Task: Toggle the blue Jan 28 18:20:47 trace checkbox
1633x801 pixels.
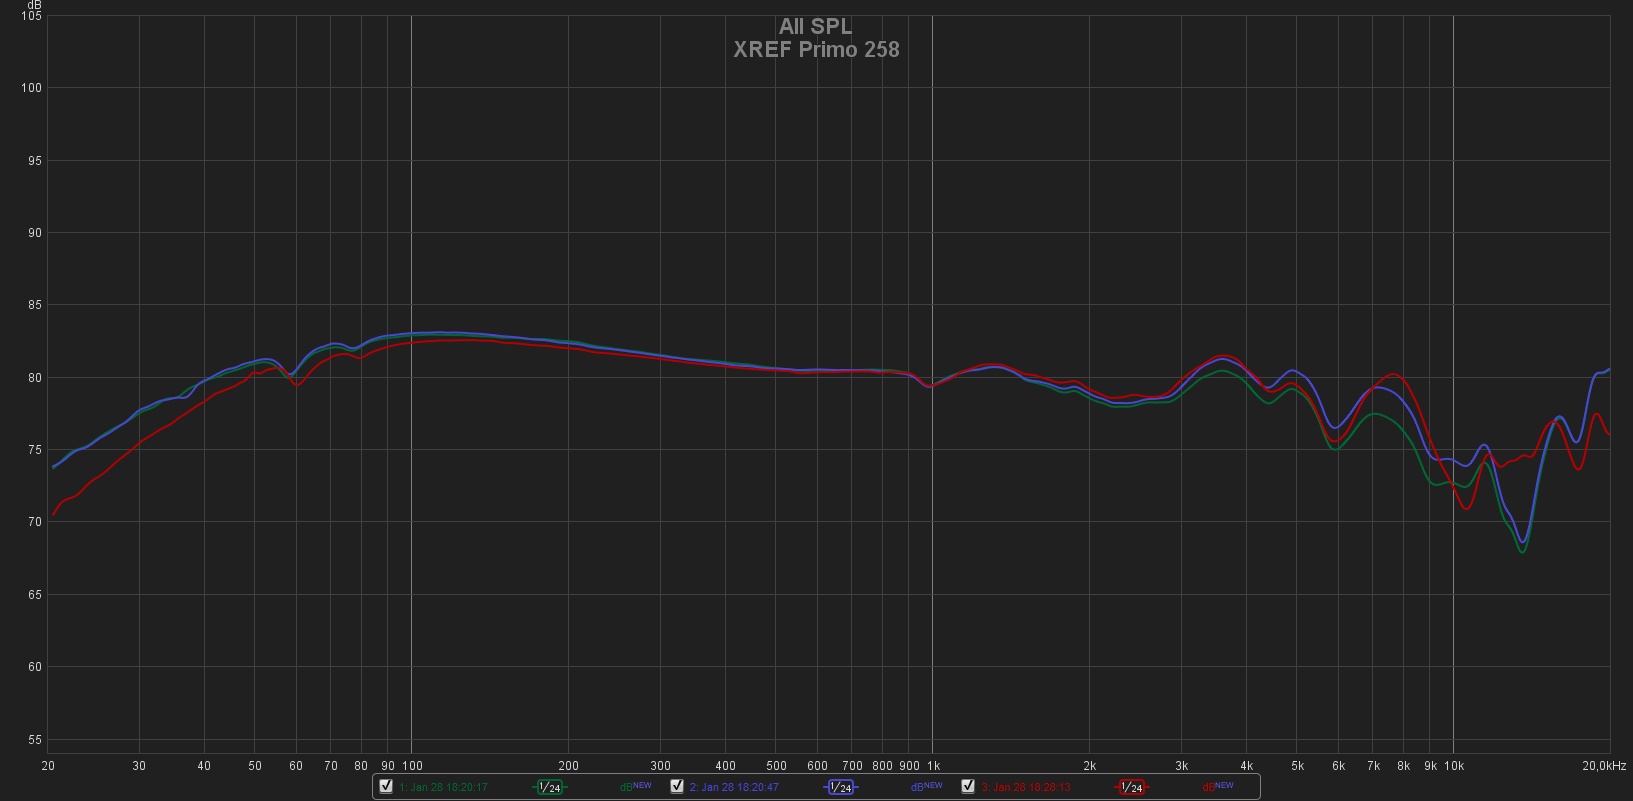Action: pyautogui.click(x=677, y=786)
